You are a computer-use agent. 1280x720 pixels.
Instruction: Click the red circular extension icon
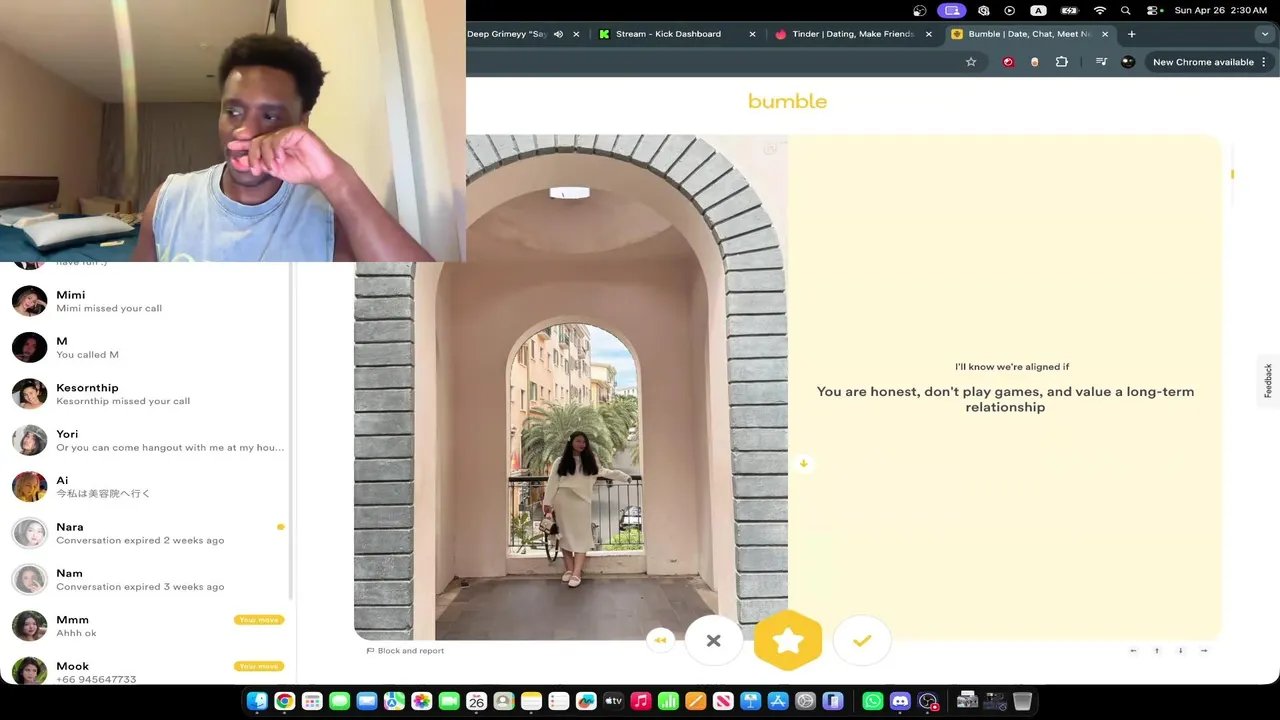tap(1008, 62)
